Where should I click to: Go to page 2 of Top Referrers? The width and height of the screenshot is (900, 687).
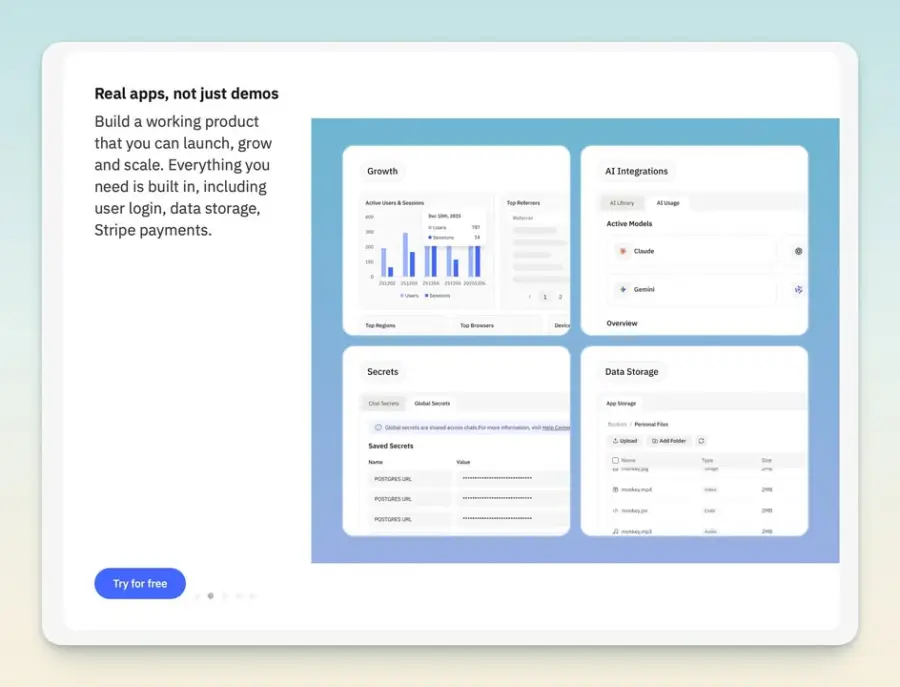(x=560, y=297)
